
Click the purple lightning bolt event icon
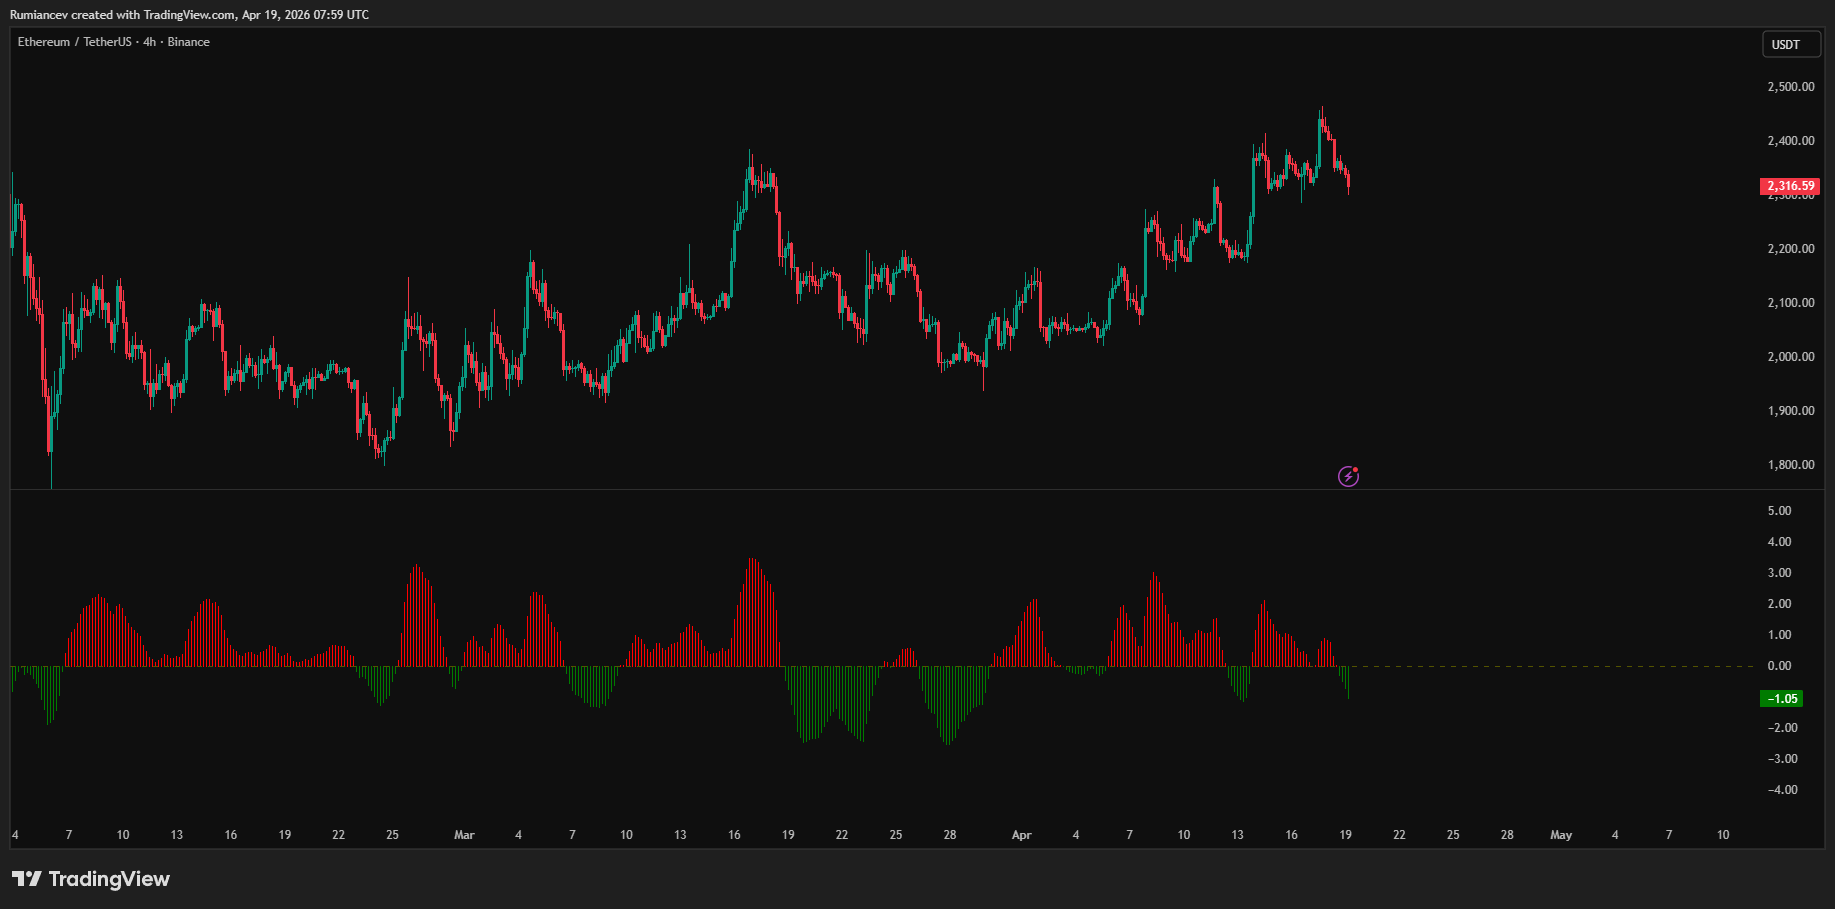click(x=1348, y=476)
